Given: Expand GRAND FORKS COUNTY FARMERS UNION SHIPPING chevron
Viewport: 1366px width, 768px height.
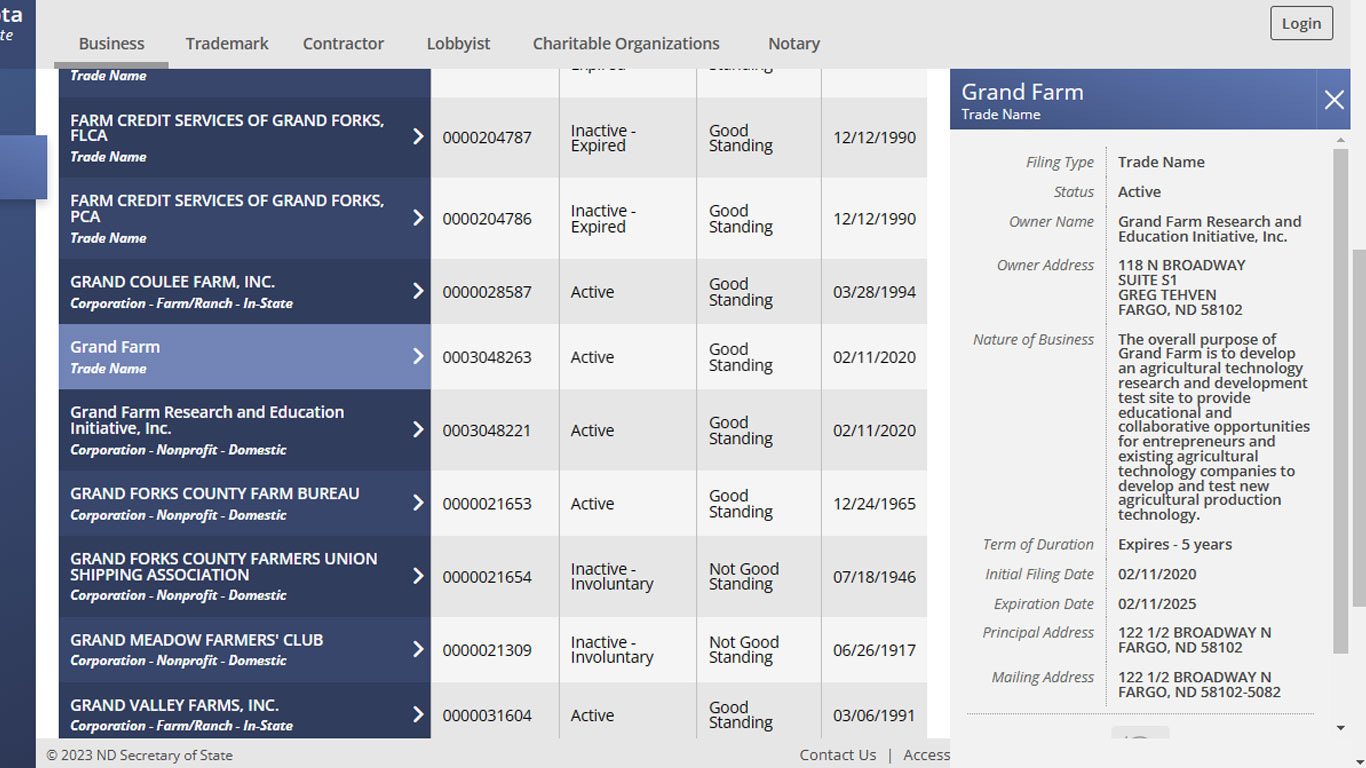Looking at the screenshot, I should pyautogui.click(x=419, y=576).
